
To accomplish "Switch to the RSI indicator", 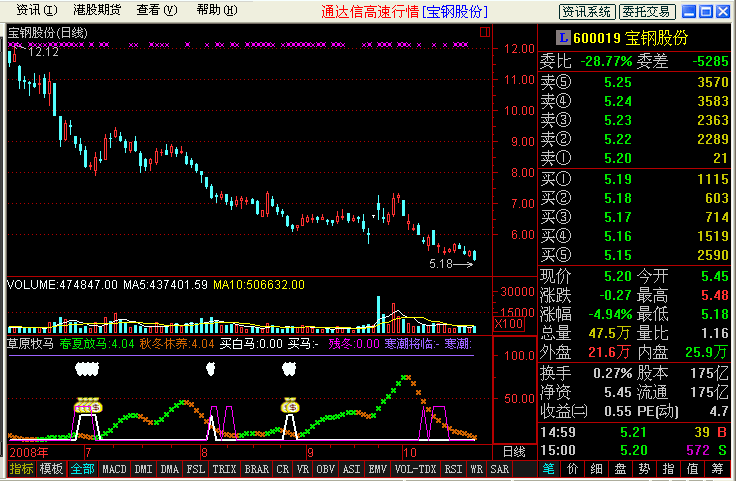I will (x=453, y=469).
